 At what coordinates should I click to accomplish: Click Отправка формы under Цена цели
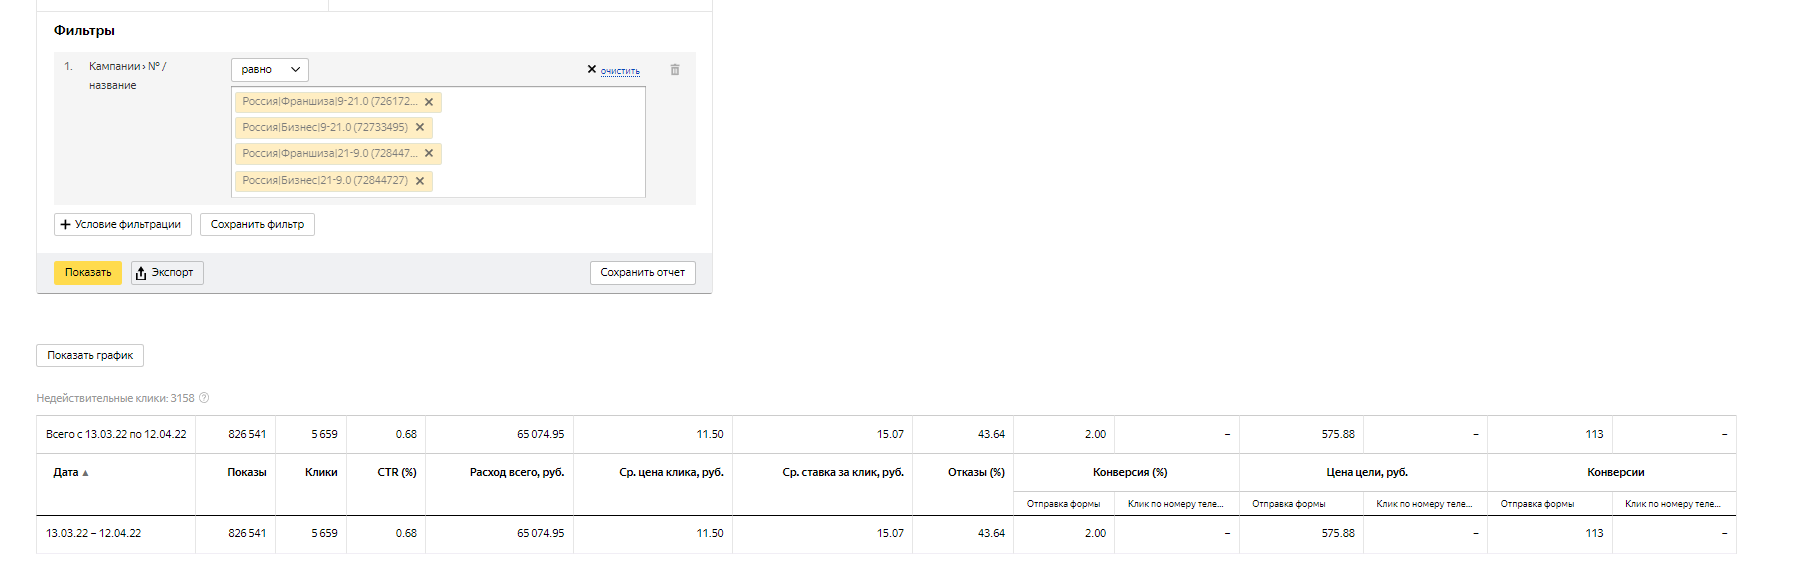(1288, 504)
